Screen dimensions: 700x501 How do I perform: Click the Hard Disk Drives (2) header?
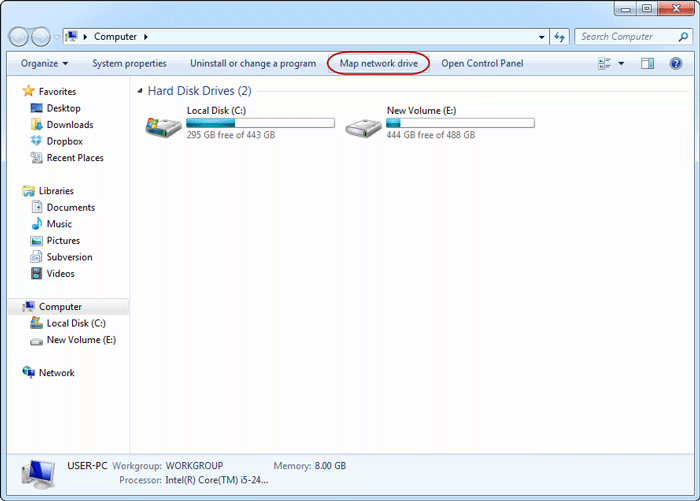(x=200, y=91)
